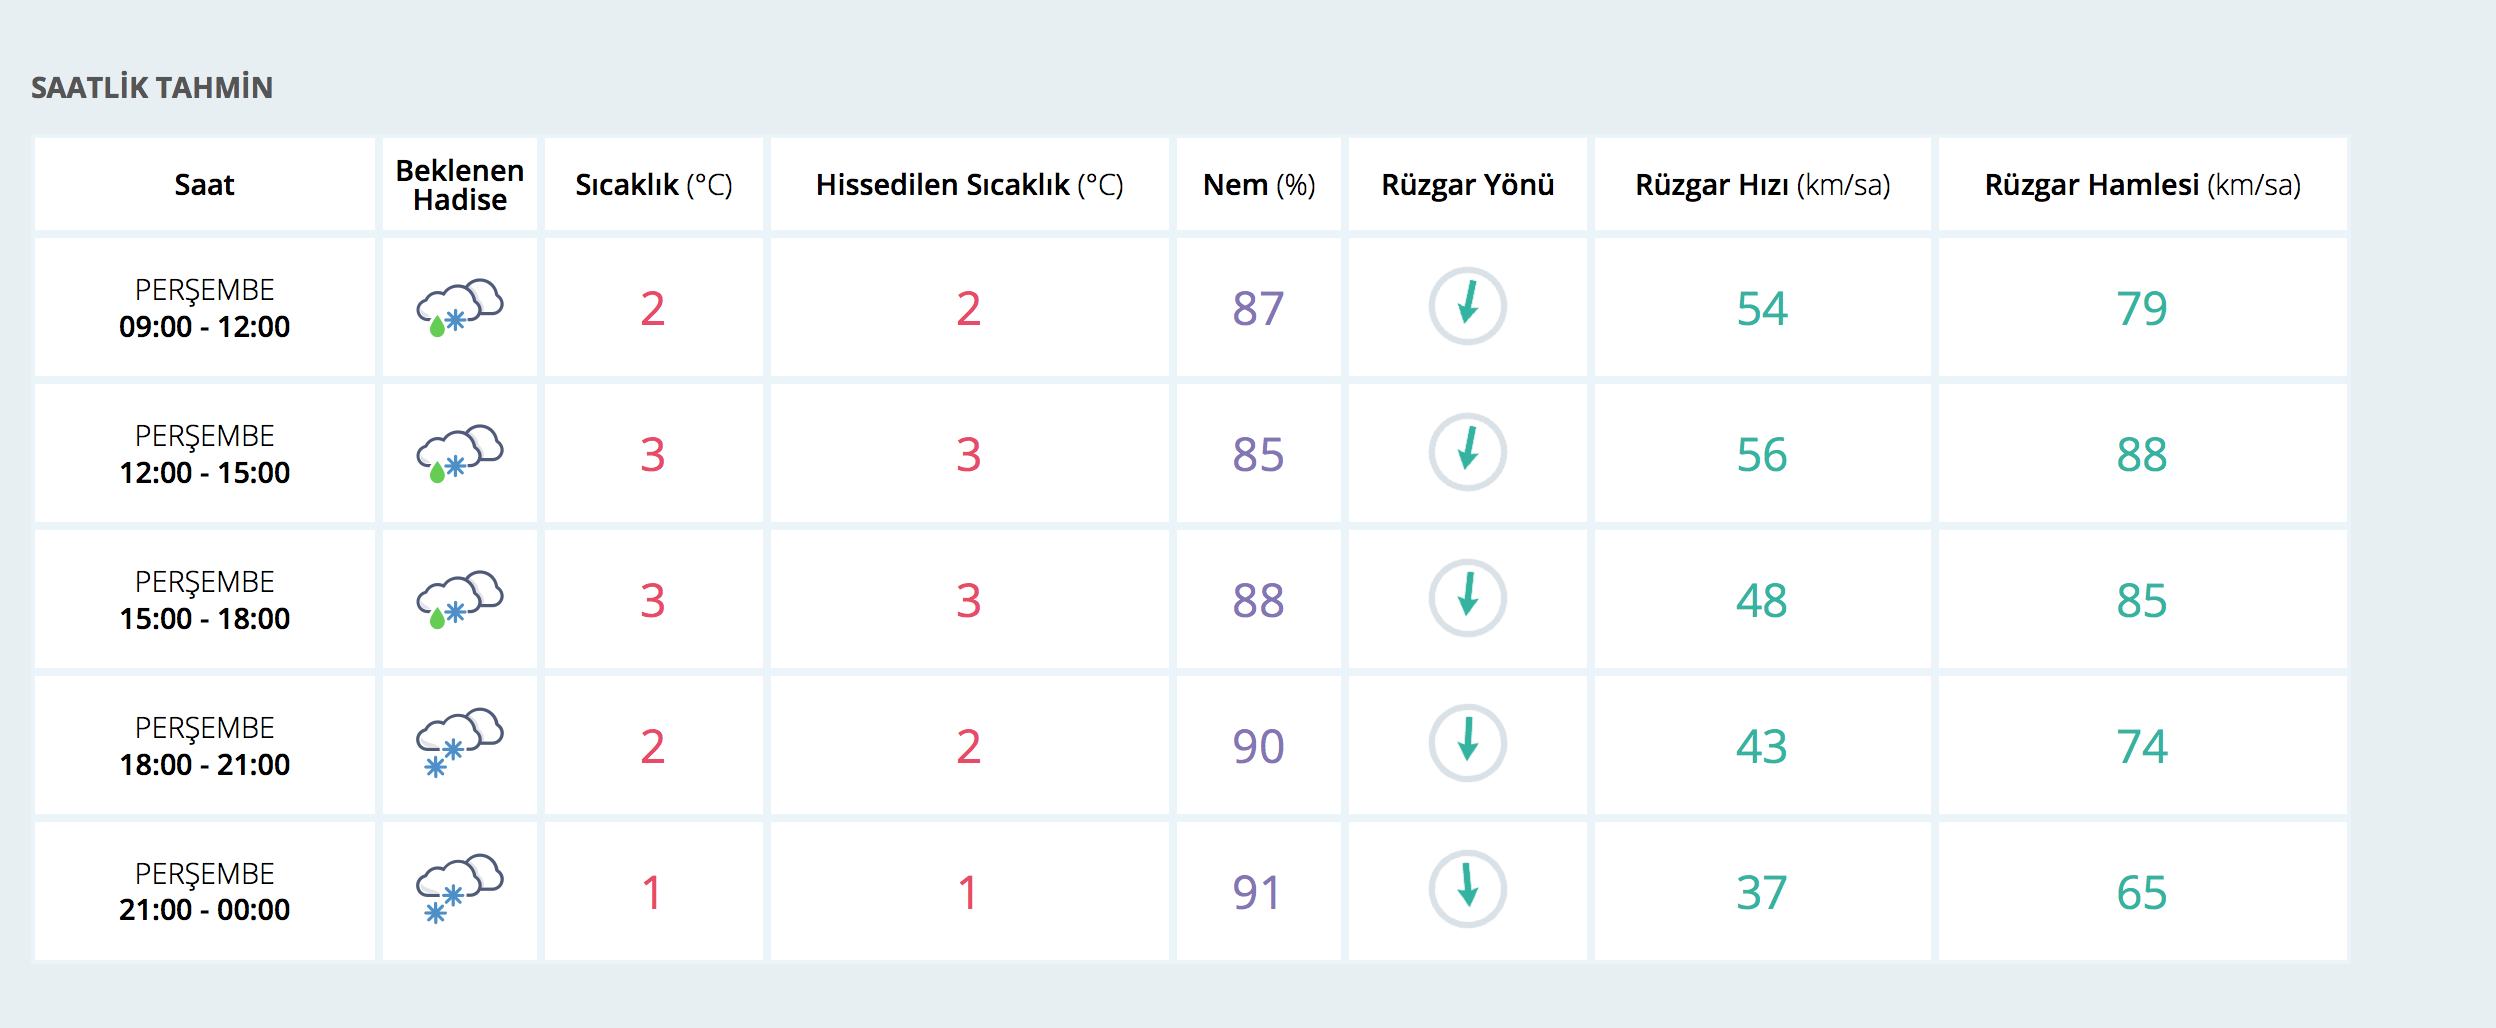2496x1028 pixels.
Task: Click wind direction arrow for 21:00 - 00:00
Action: [1467, 889]
